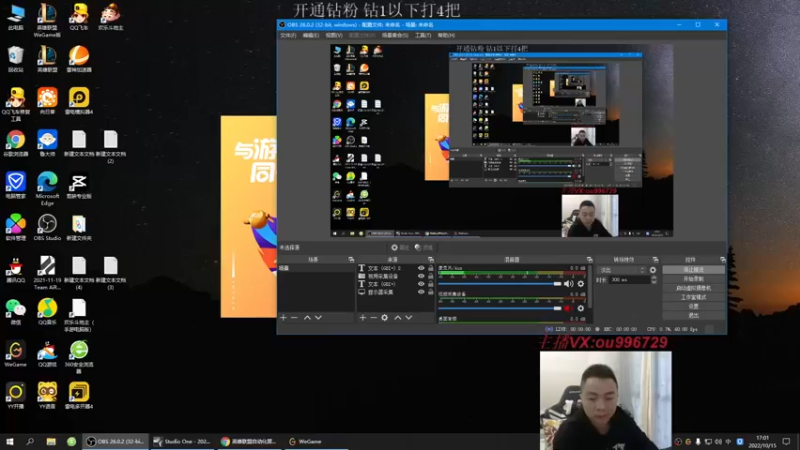Move scene down in Scenes panel
This screenshot has width=800, height=450.
[x=318, y=318]
